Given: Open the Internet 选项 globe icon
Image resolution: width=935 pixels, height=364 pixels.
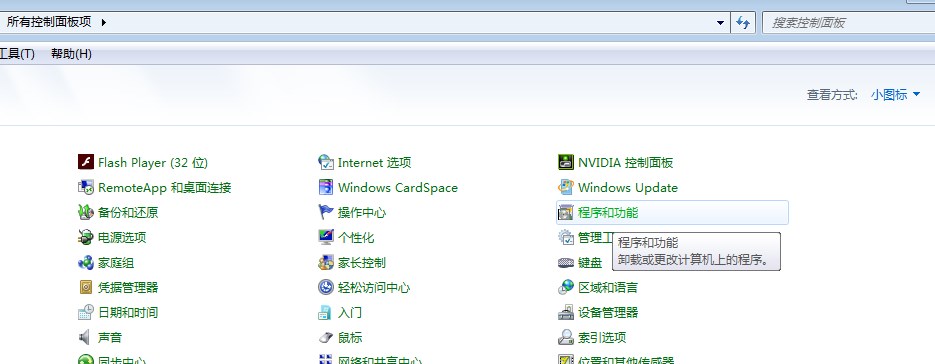Looking at the screenshot, I should click(x=326, y=162).
